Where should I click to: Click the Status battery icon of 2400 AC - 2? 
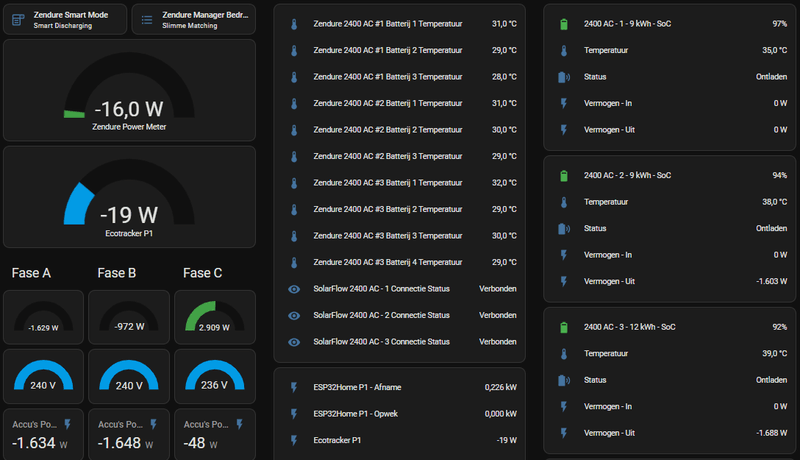[x=564, y=228]
